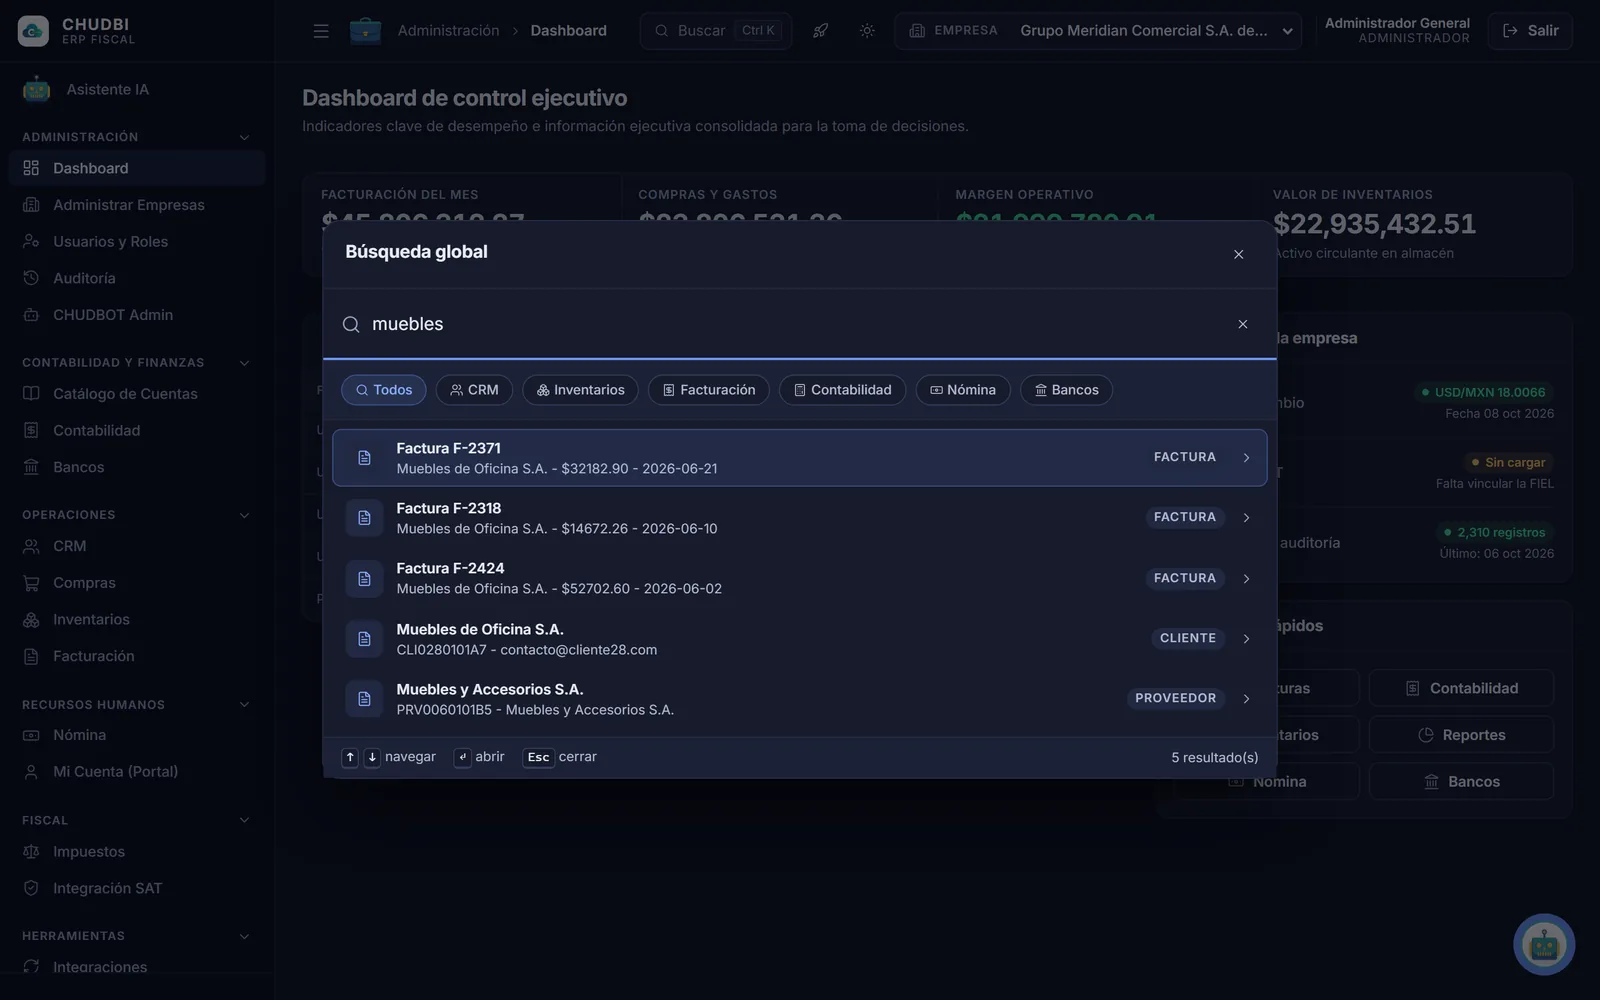Screen dimensions: 1600x1000
Task: Open Catálogo de Cuentas
Action: point(136,394)
